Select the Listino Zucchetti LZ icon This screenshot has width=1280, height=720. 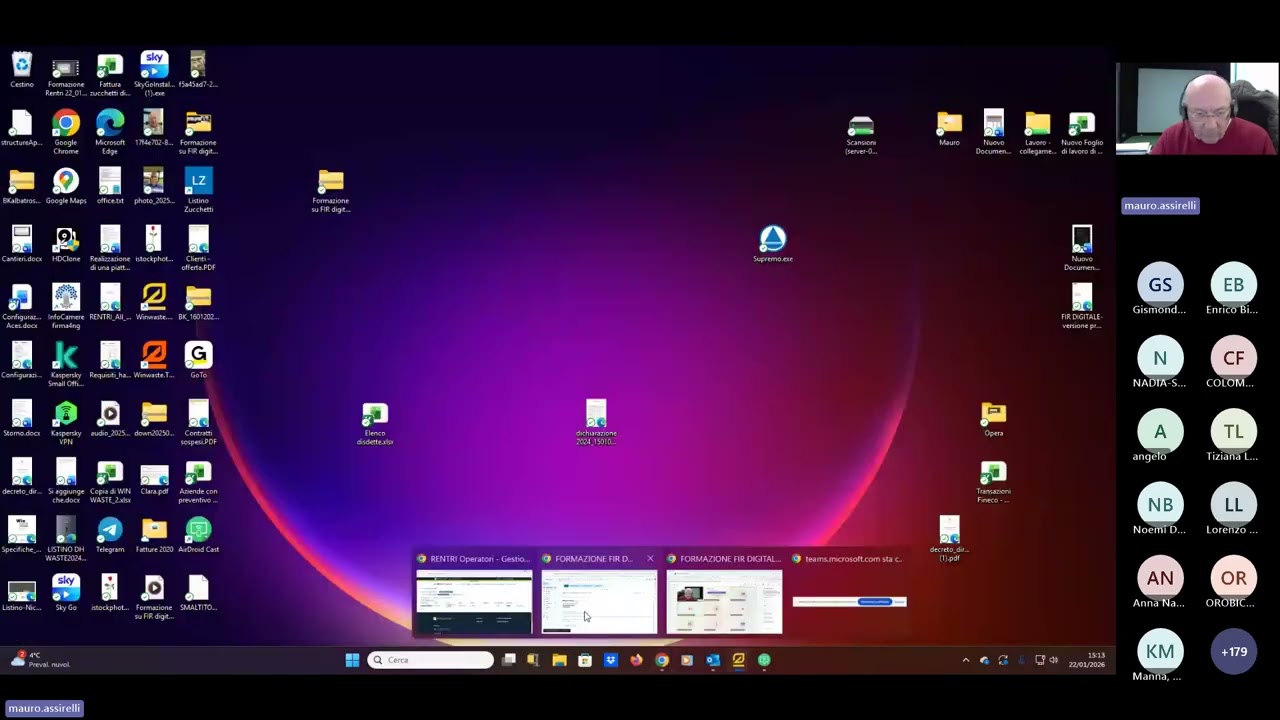(198, 190)
